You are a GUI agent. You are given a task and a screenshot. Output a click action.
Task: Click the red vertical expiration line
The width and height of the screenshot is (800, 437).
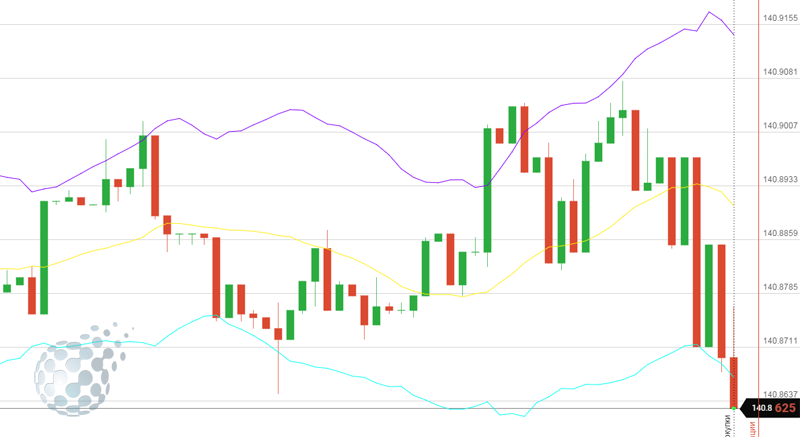coord(757,200)
